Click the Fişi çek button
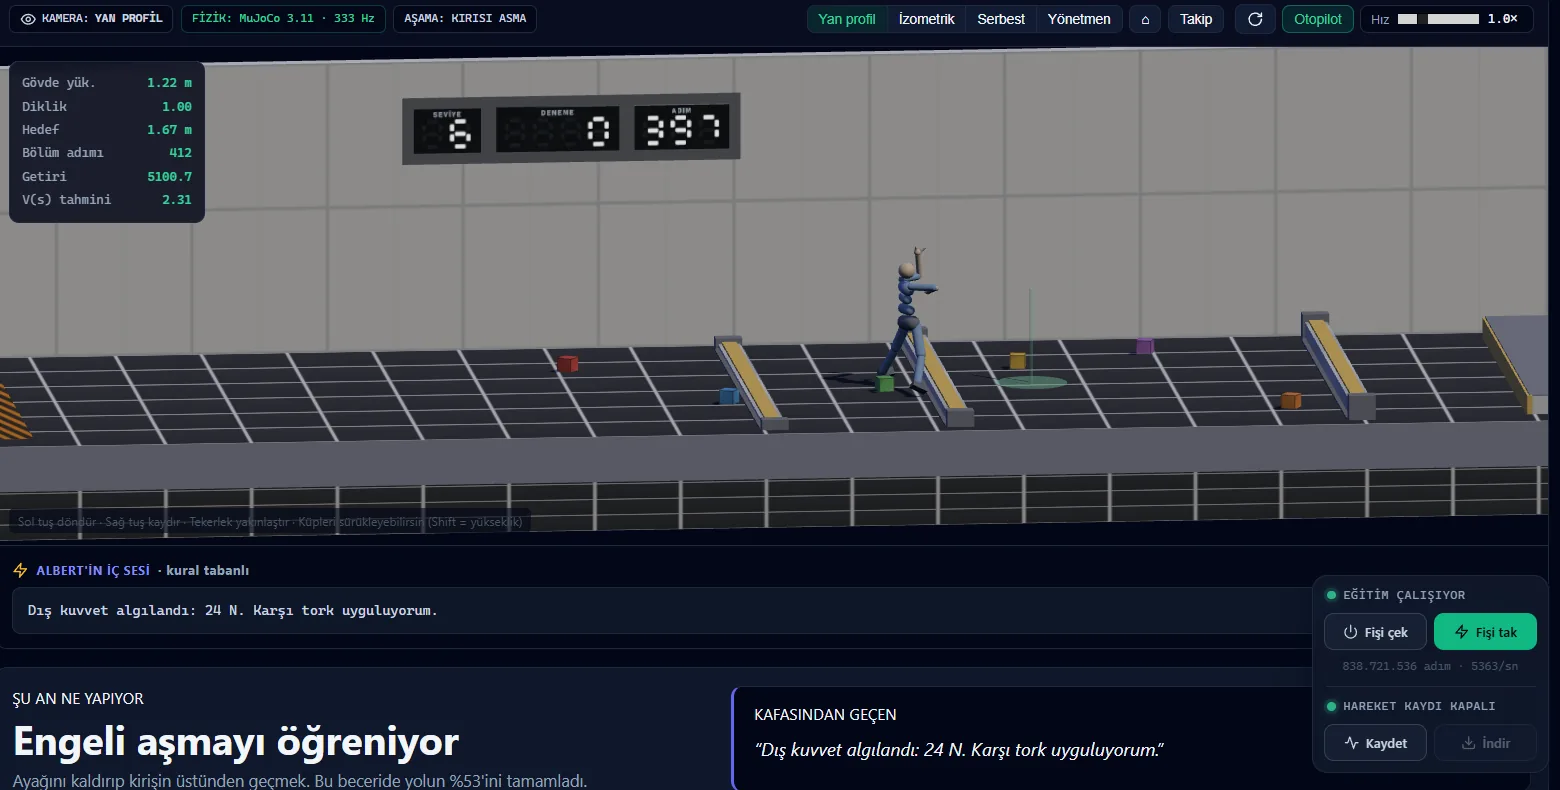The width and height of the screenshot is (1560, 790). [1377, 632]
